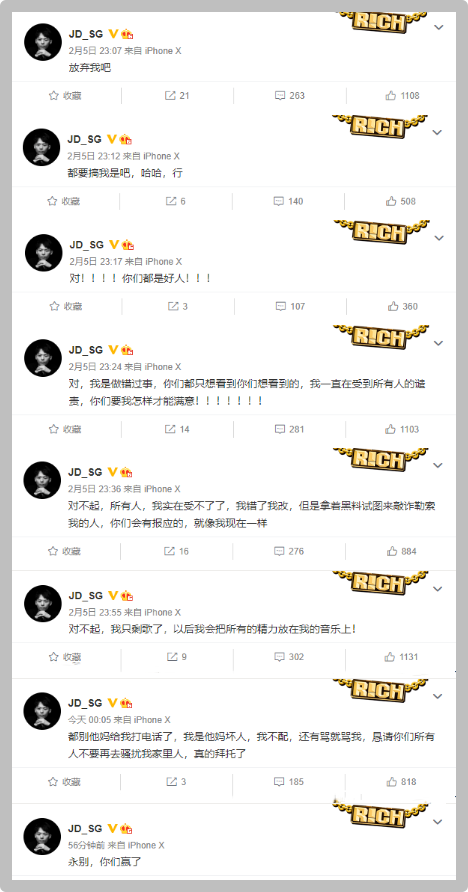The height and width of the screenshot is (892, 468).
Task: Toggle like on post with 818 likes
Action: click(401, 782)
